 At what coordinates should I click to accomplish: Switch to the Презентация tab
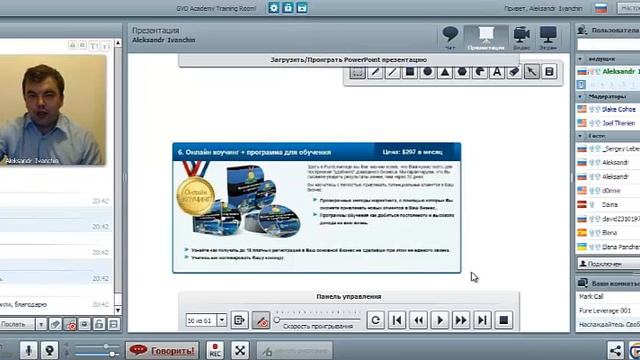pos(486,38)
